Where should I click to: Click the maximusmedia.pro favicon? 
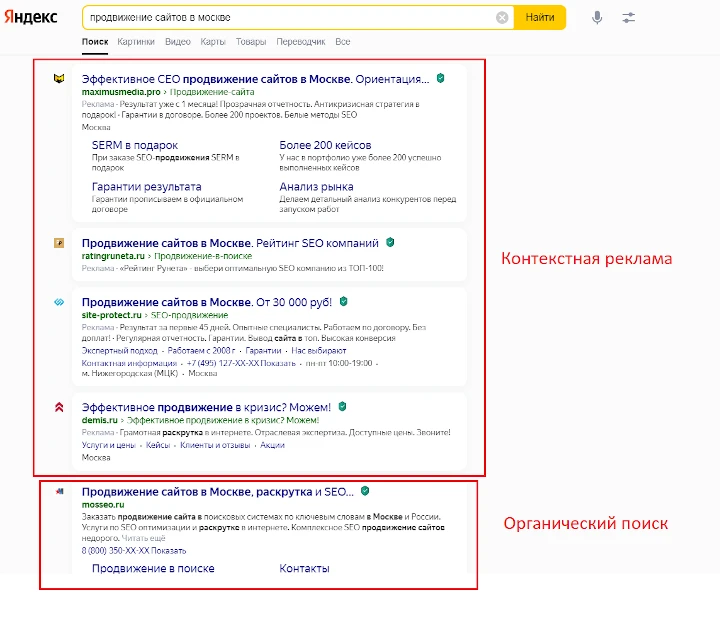click(x=59, y=79)
